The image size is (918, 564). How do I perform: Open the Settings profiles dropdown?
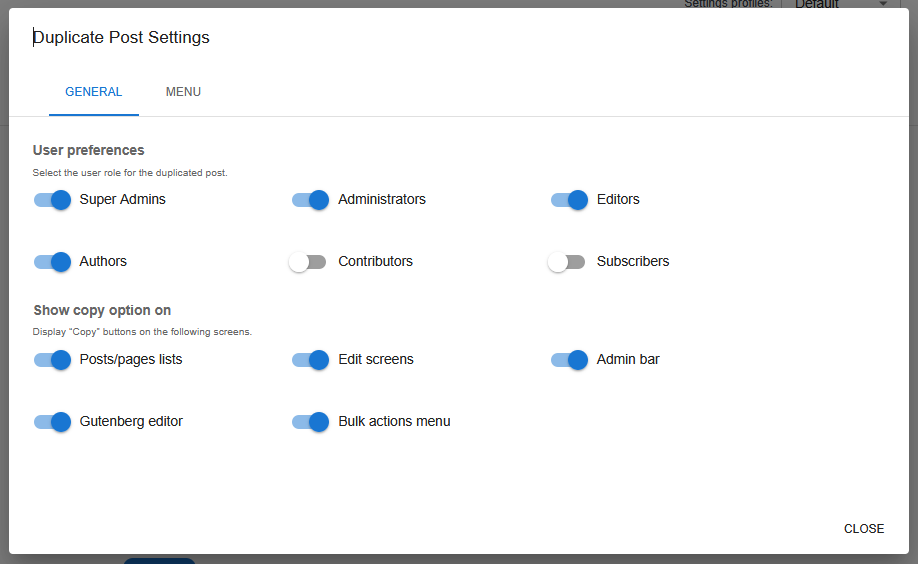coord(840,4)
